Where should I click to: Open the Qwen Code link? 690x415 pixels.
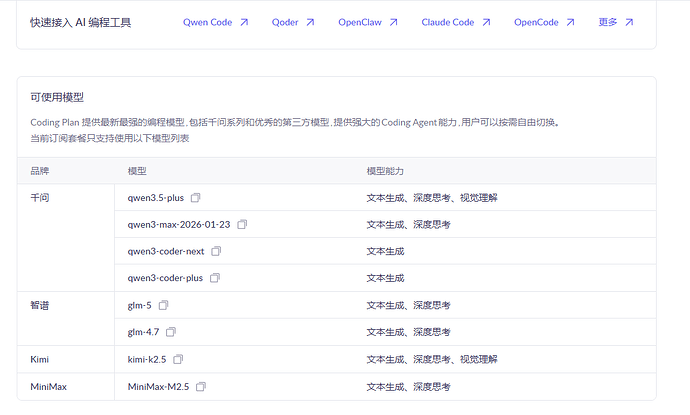click(x=207, y=22)
